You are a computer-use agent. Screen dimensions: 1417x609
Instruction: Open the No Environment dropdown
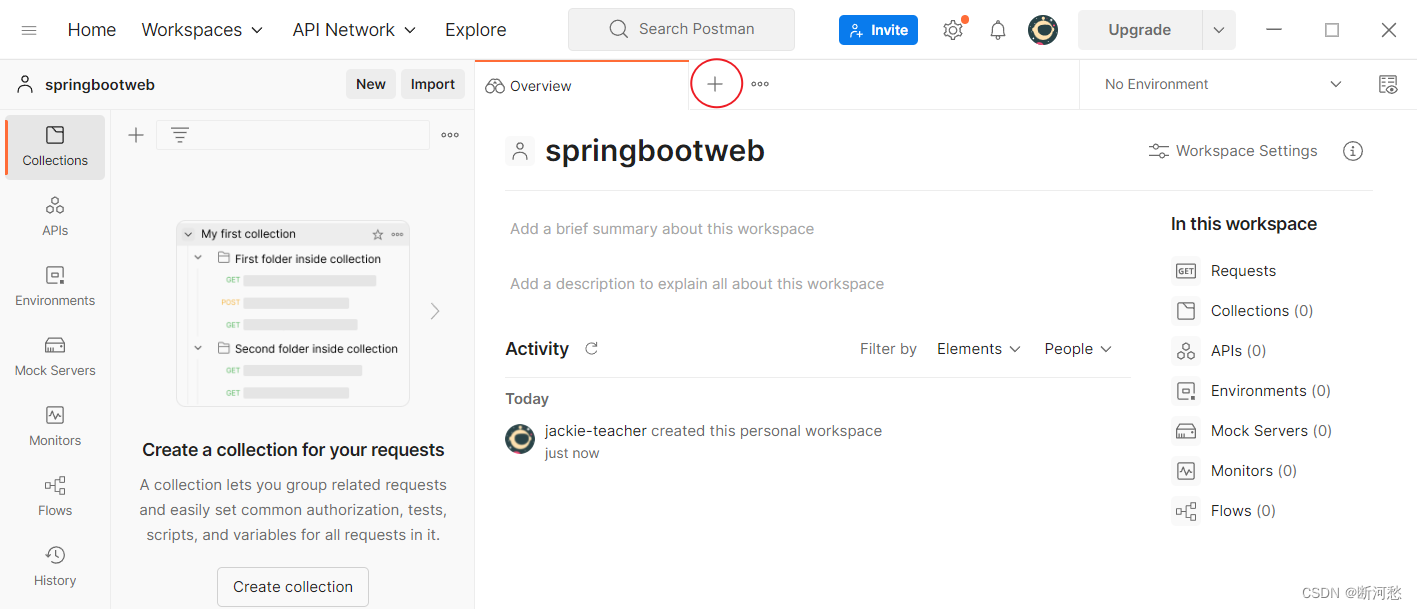(1217, 84)
